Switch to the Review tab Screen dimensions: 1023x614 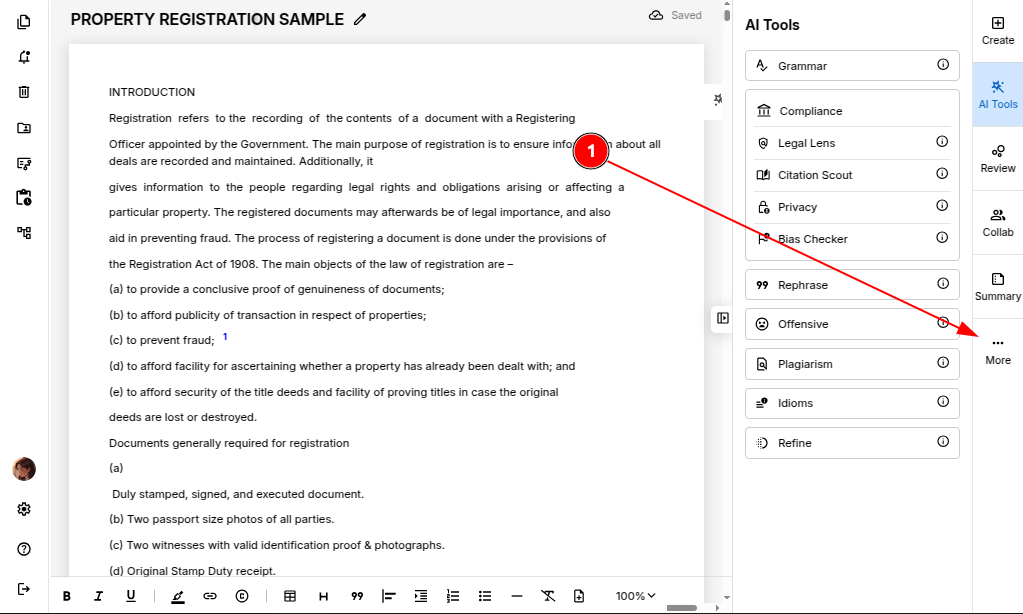pos(997,158)
